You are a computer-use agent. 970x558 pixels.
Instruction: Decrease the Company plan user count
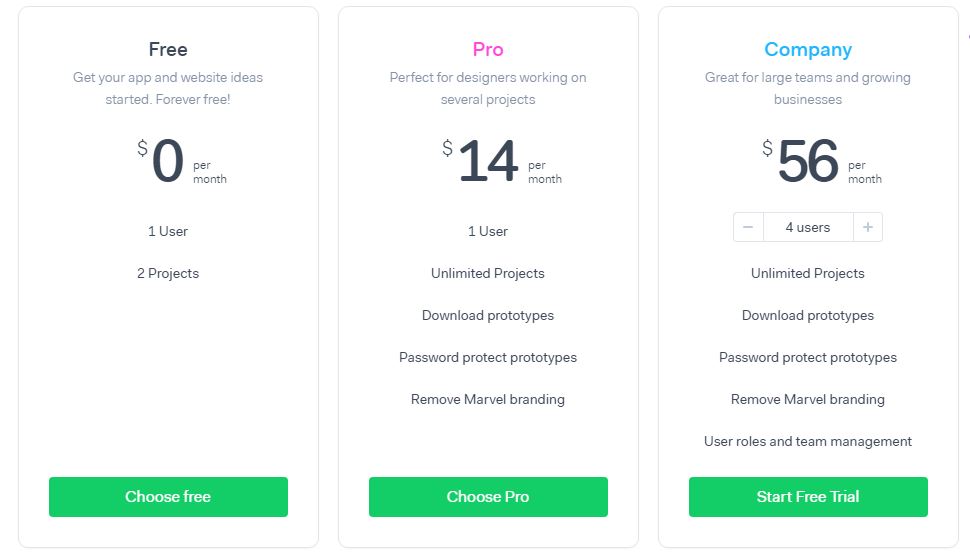748,227
